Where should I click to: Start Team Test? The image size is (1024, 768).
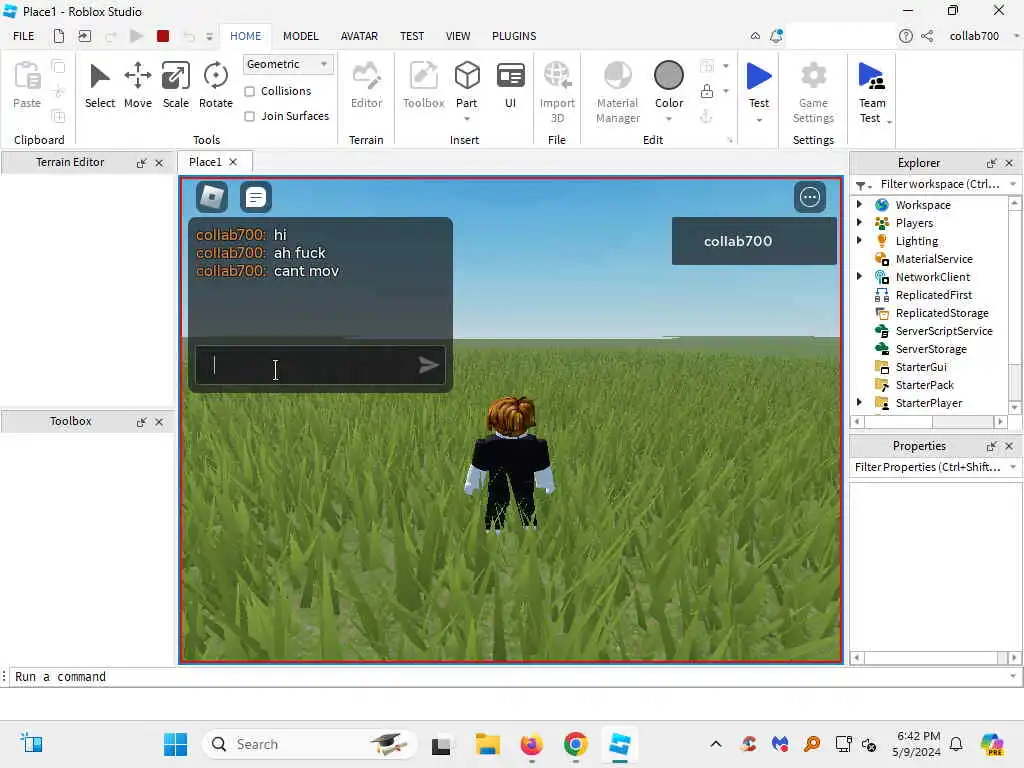click(x=872, y=91)
